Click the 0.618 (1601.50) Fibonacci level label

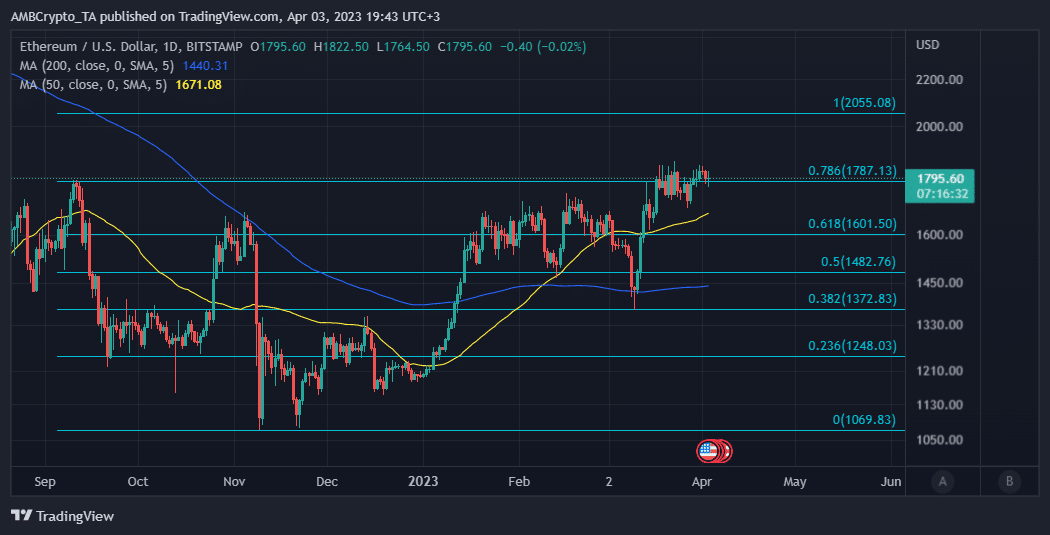852,224
